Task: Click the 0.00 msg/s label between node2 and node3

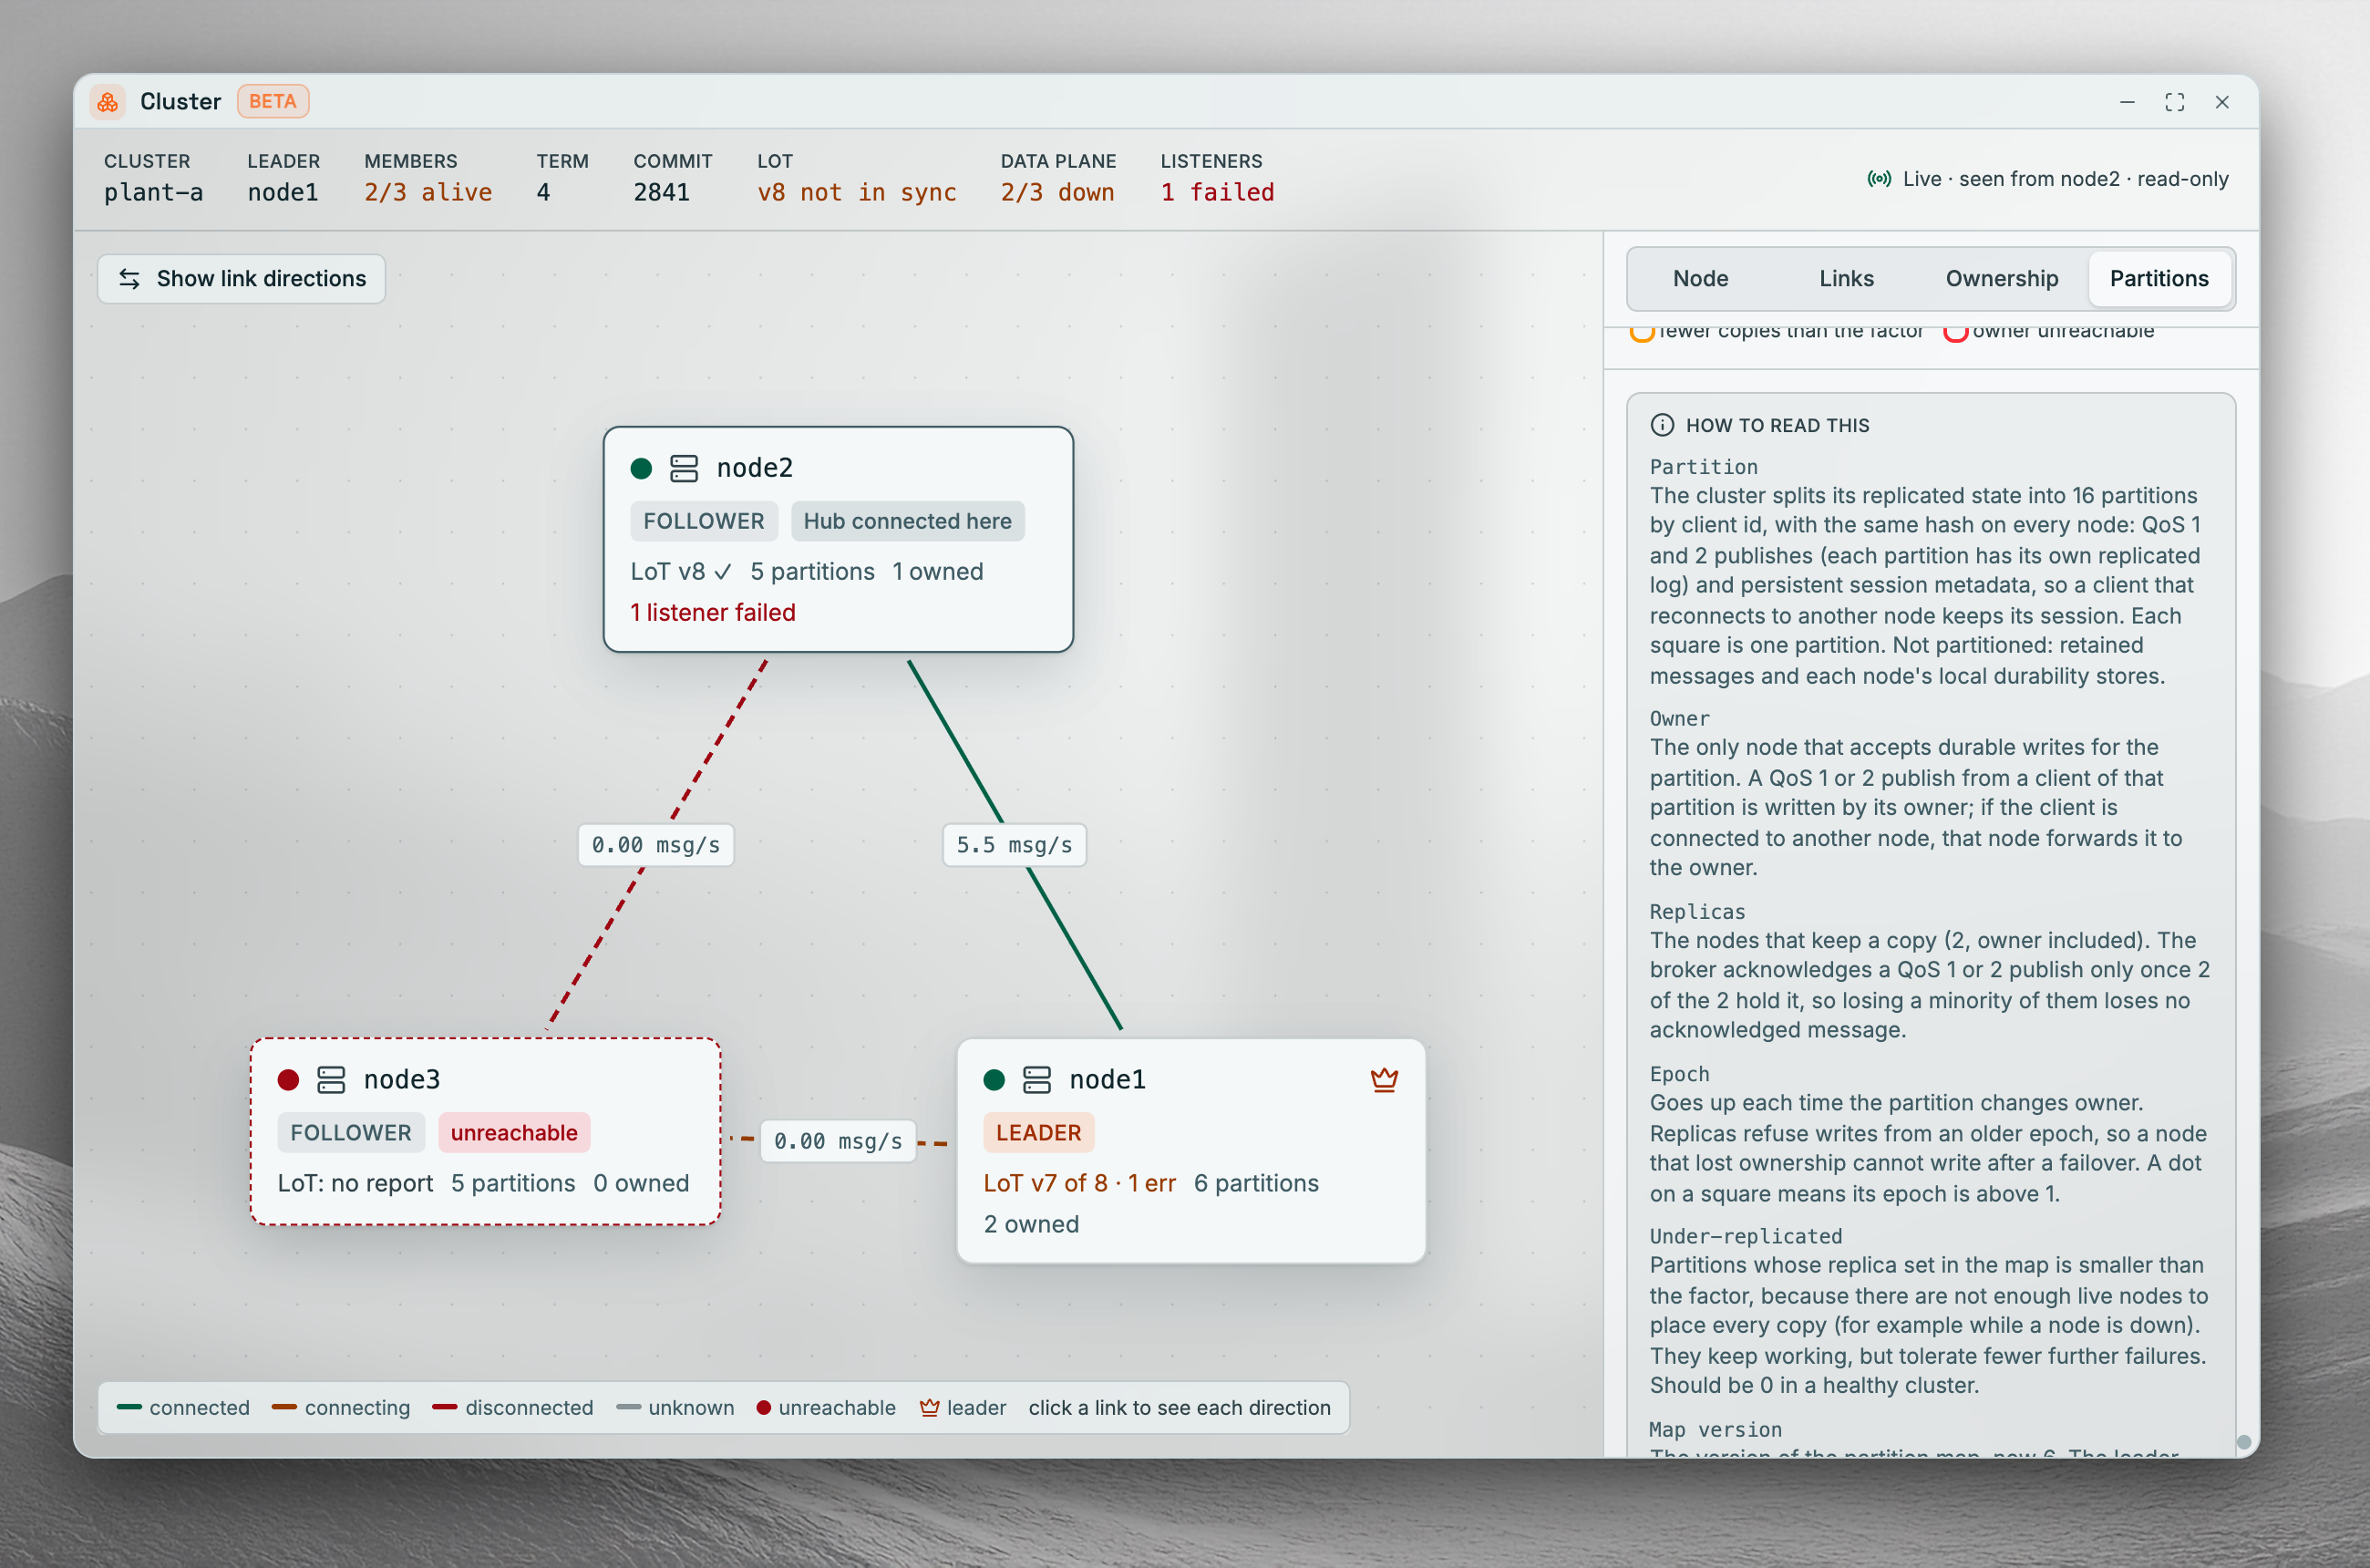Action: [x=656, y=845]
